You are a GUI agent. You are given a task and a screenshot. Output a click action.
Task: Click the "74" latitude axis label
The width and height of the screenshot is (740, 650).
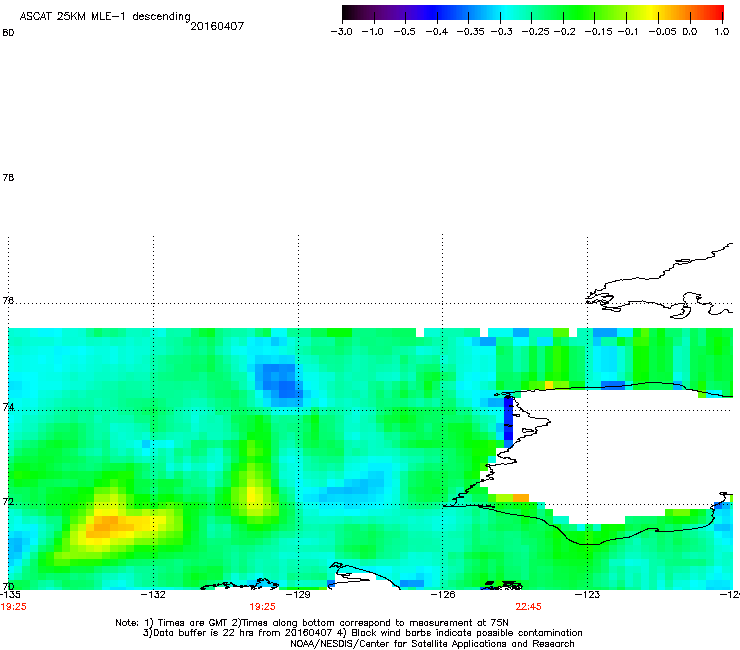click(x=8, y=407)
